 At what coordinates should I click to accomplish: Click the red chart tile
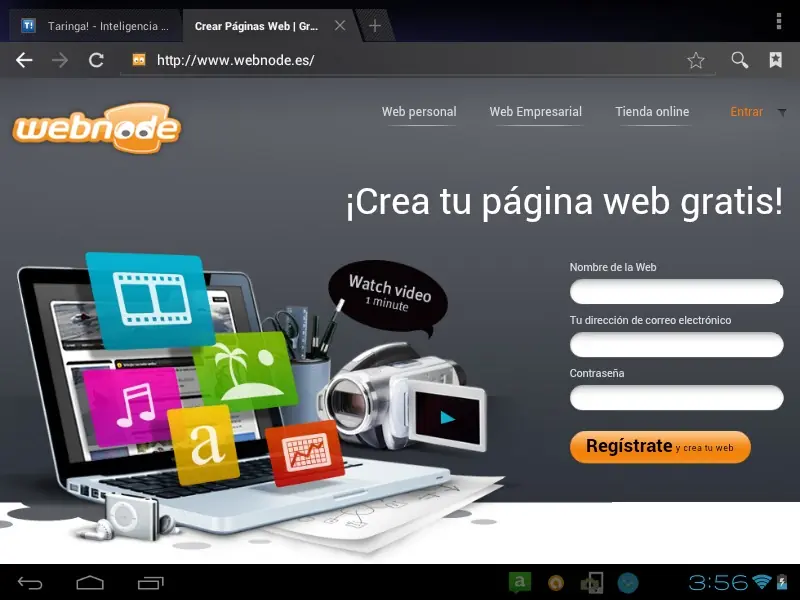point(305,452)
